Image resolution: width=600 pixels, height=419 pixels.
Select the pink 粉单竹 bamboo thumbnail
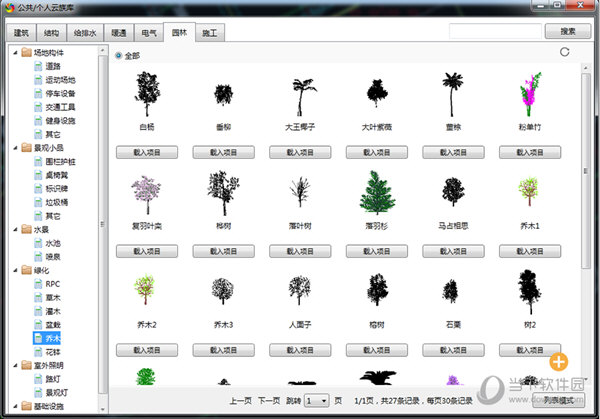tap(530, 94)
